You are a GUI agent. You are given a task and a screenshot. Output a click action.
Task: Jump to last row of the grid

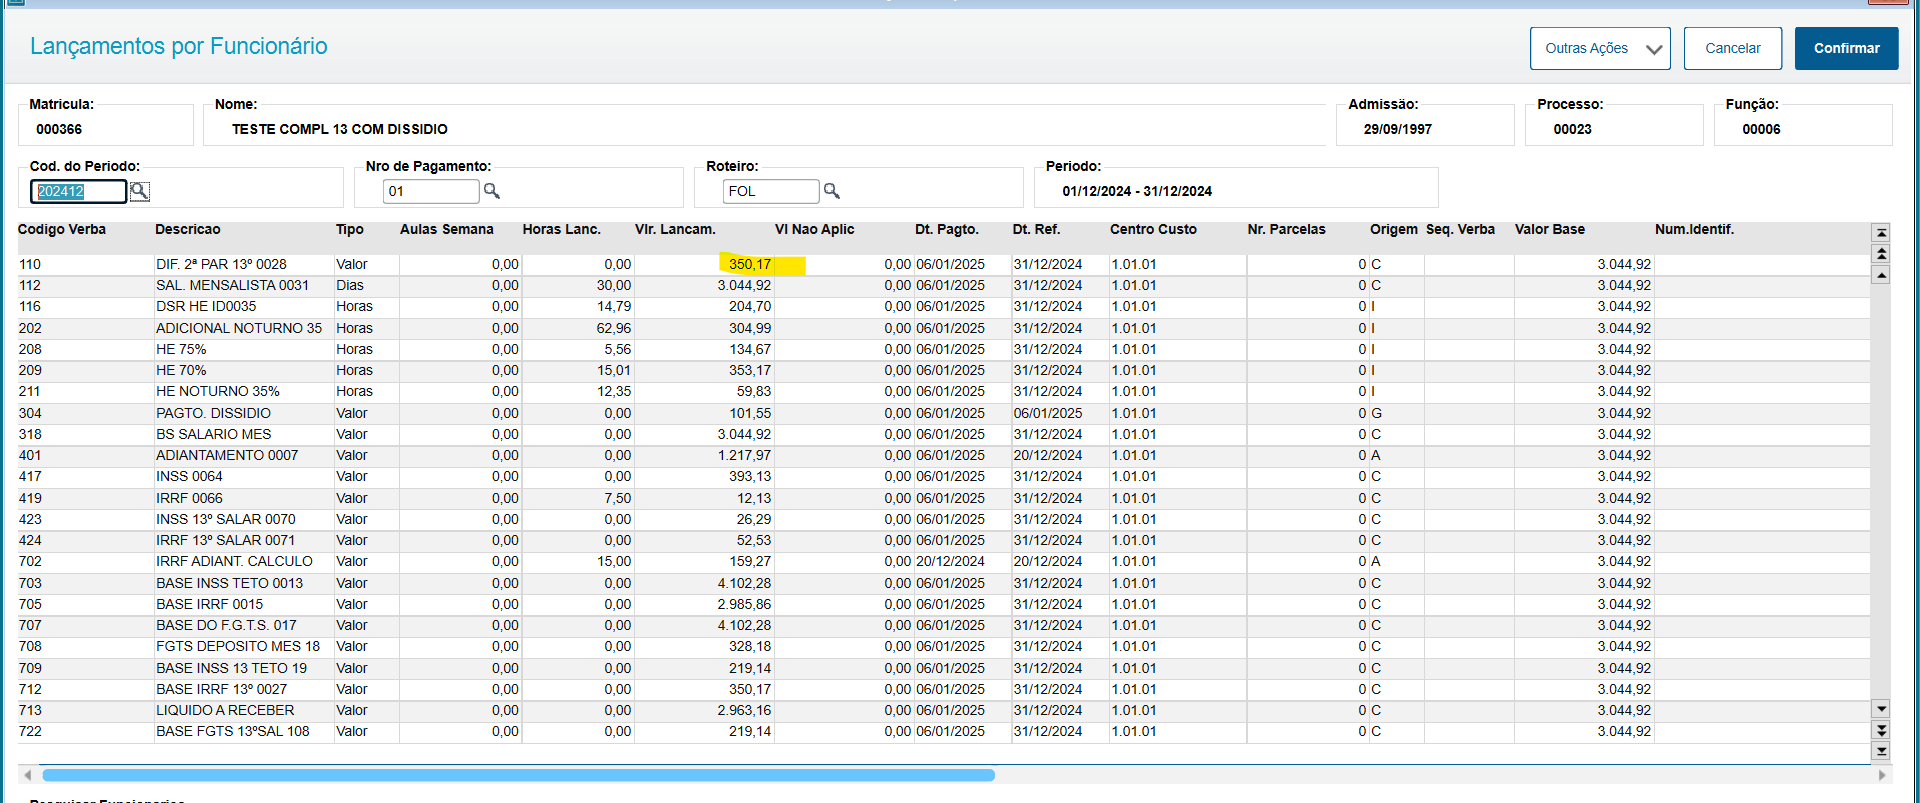1881,751
